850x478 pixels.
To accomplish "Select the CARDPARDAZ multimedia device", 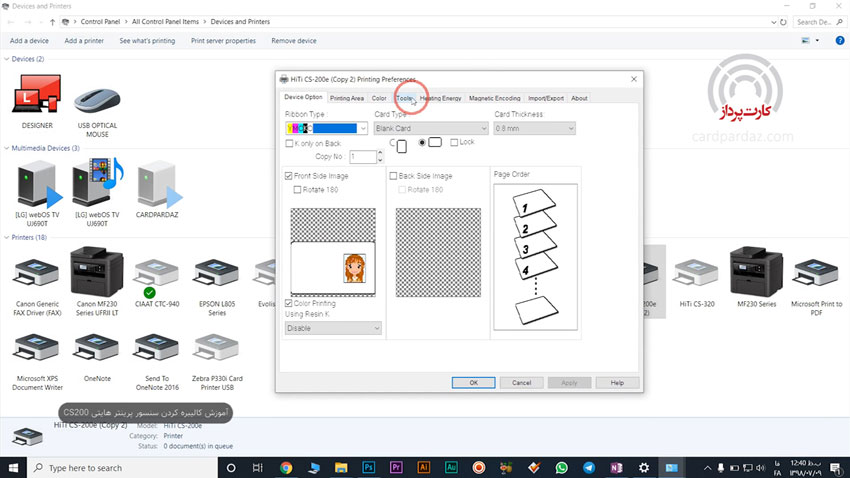I will (x=157, y=189).
